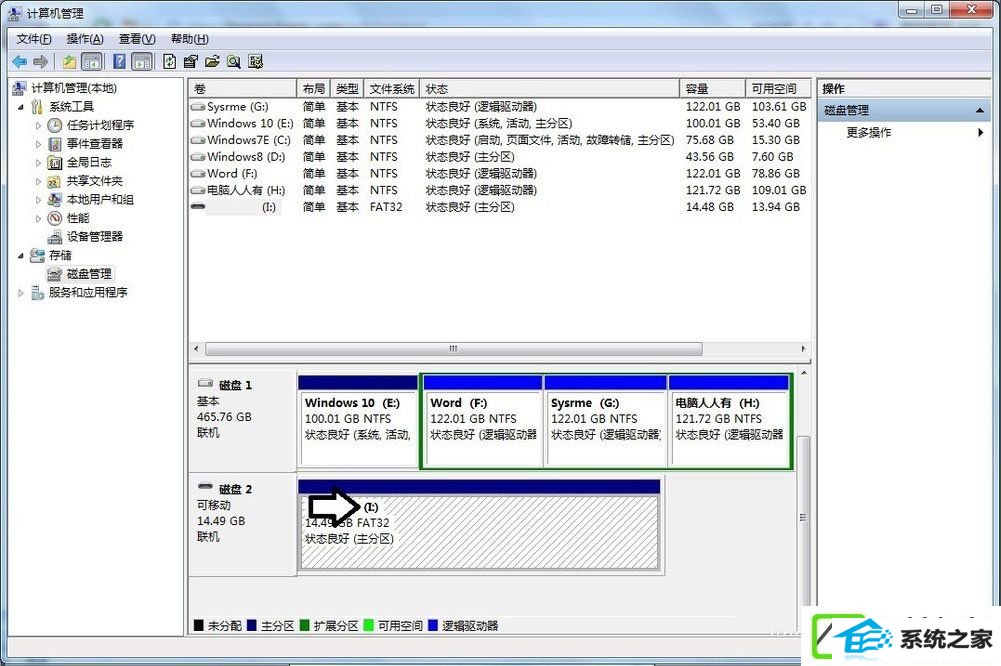
Task: Click the volume list horizontal scrollbar
Action: click(x=454, y=349)
